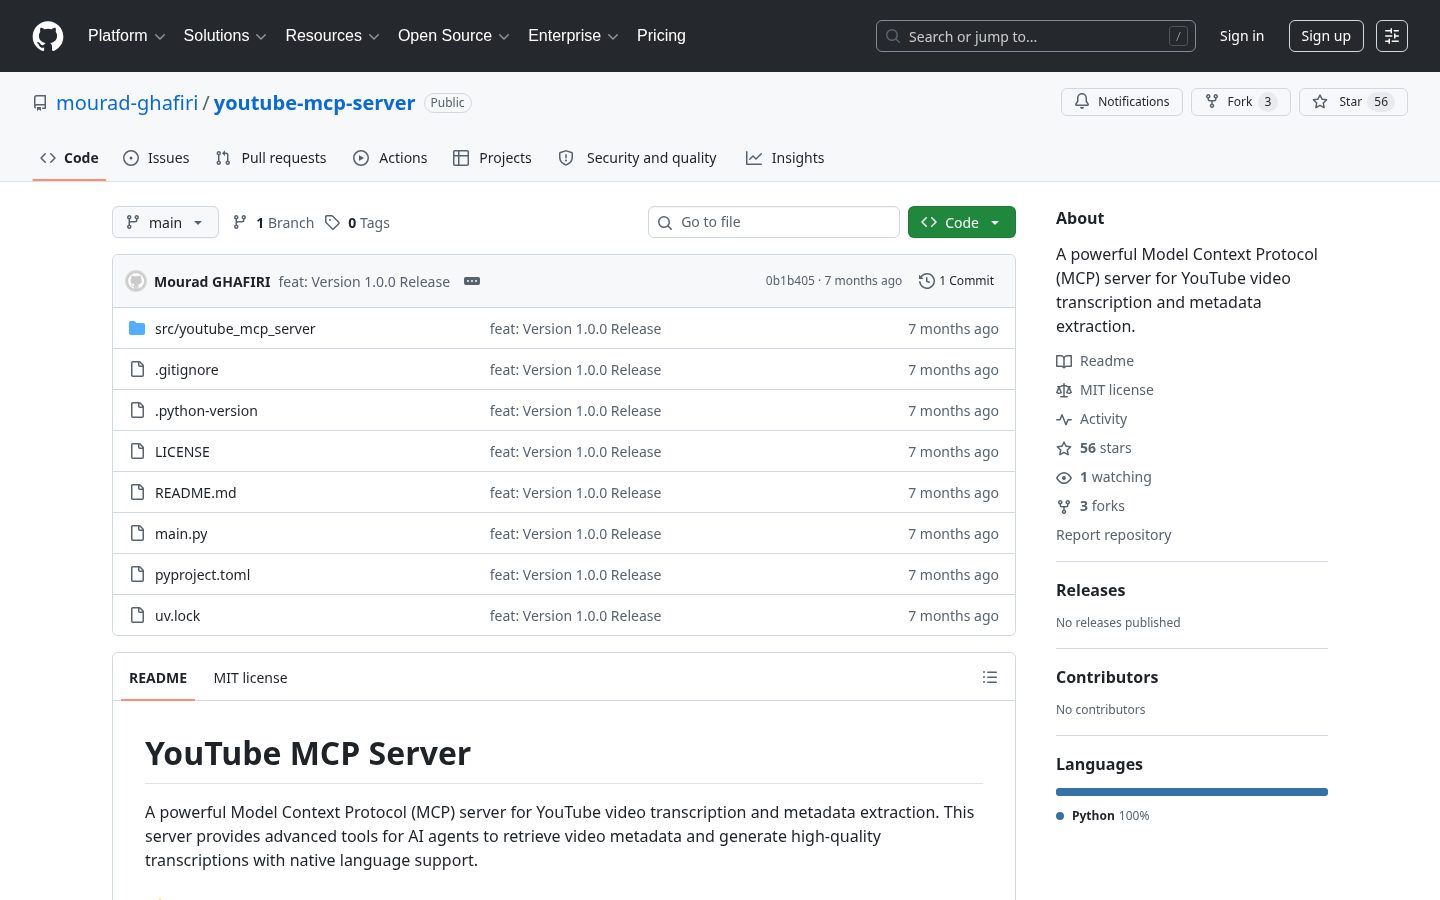This screenshot has width=1440, height=900.
Task: Click the pulse icon next to Activity
Action: tap(1064, 419)
